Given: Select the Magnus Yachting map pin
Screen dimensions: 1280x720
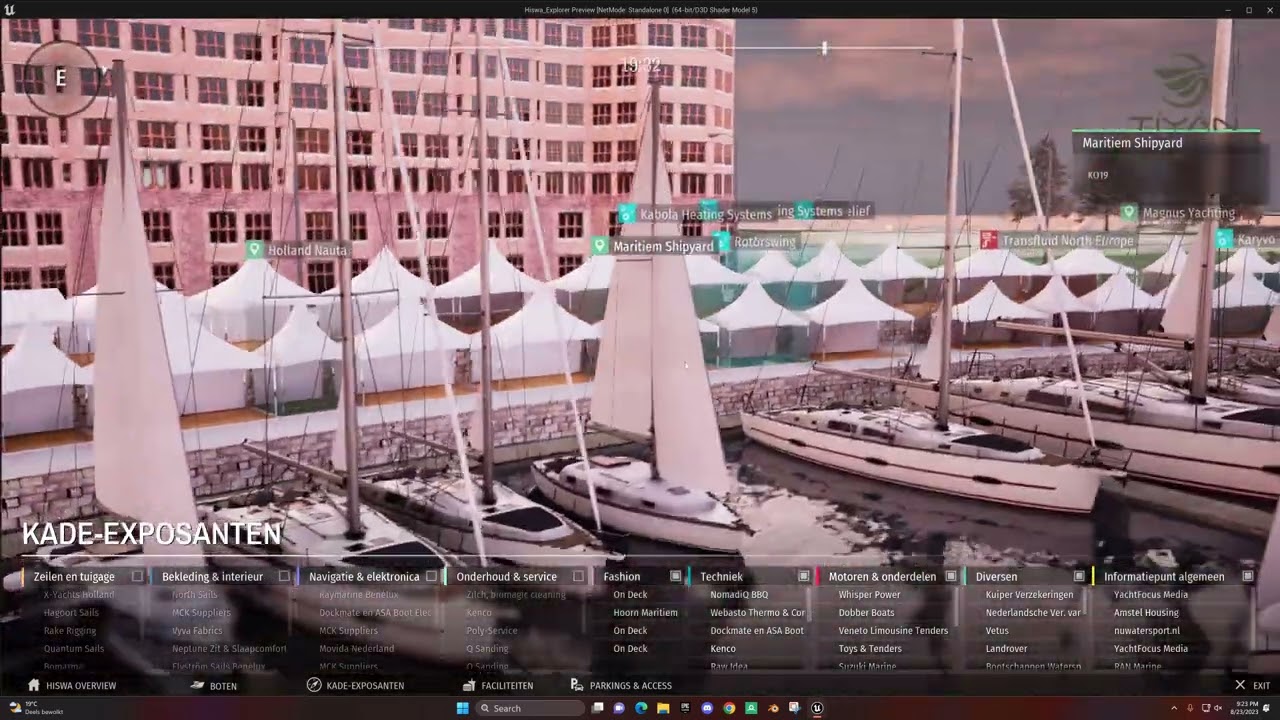Looking at the screenshot, I should coord(1129,213).
